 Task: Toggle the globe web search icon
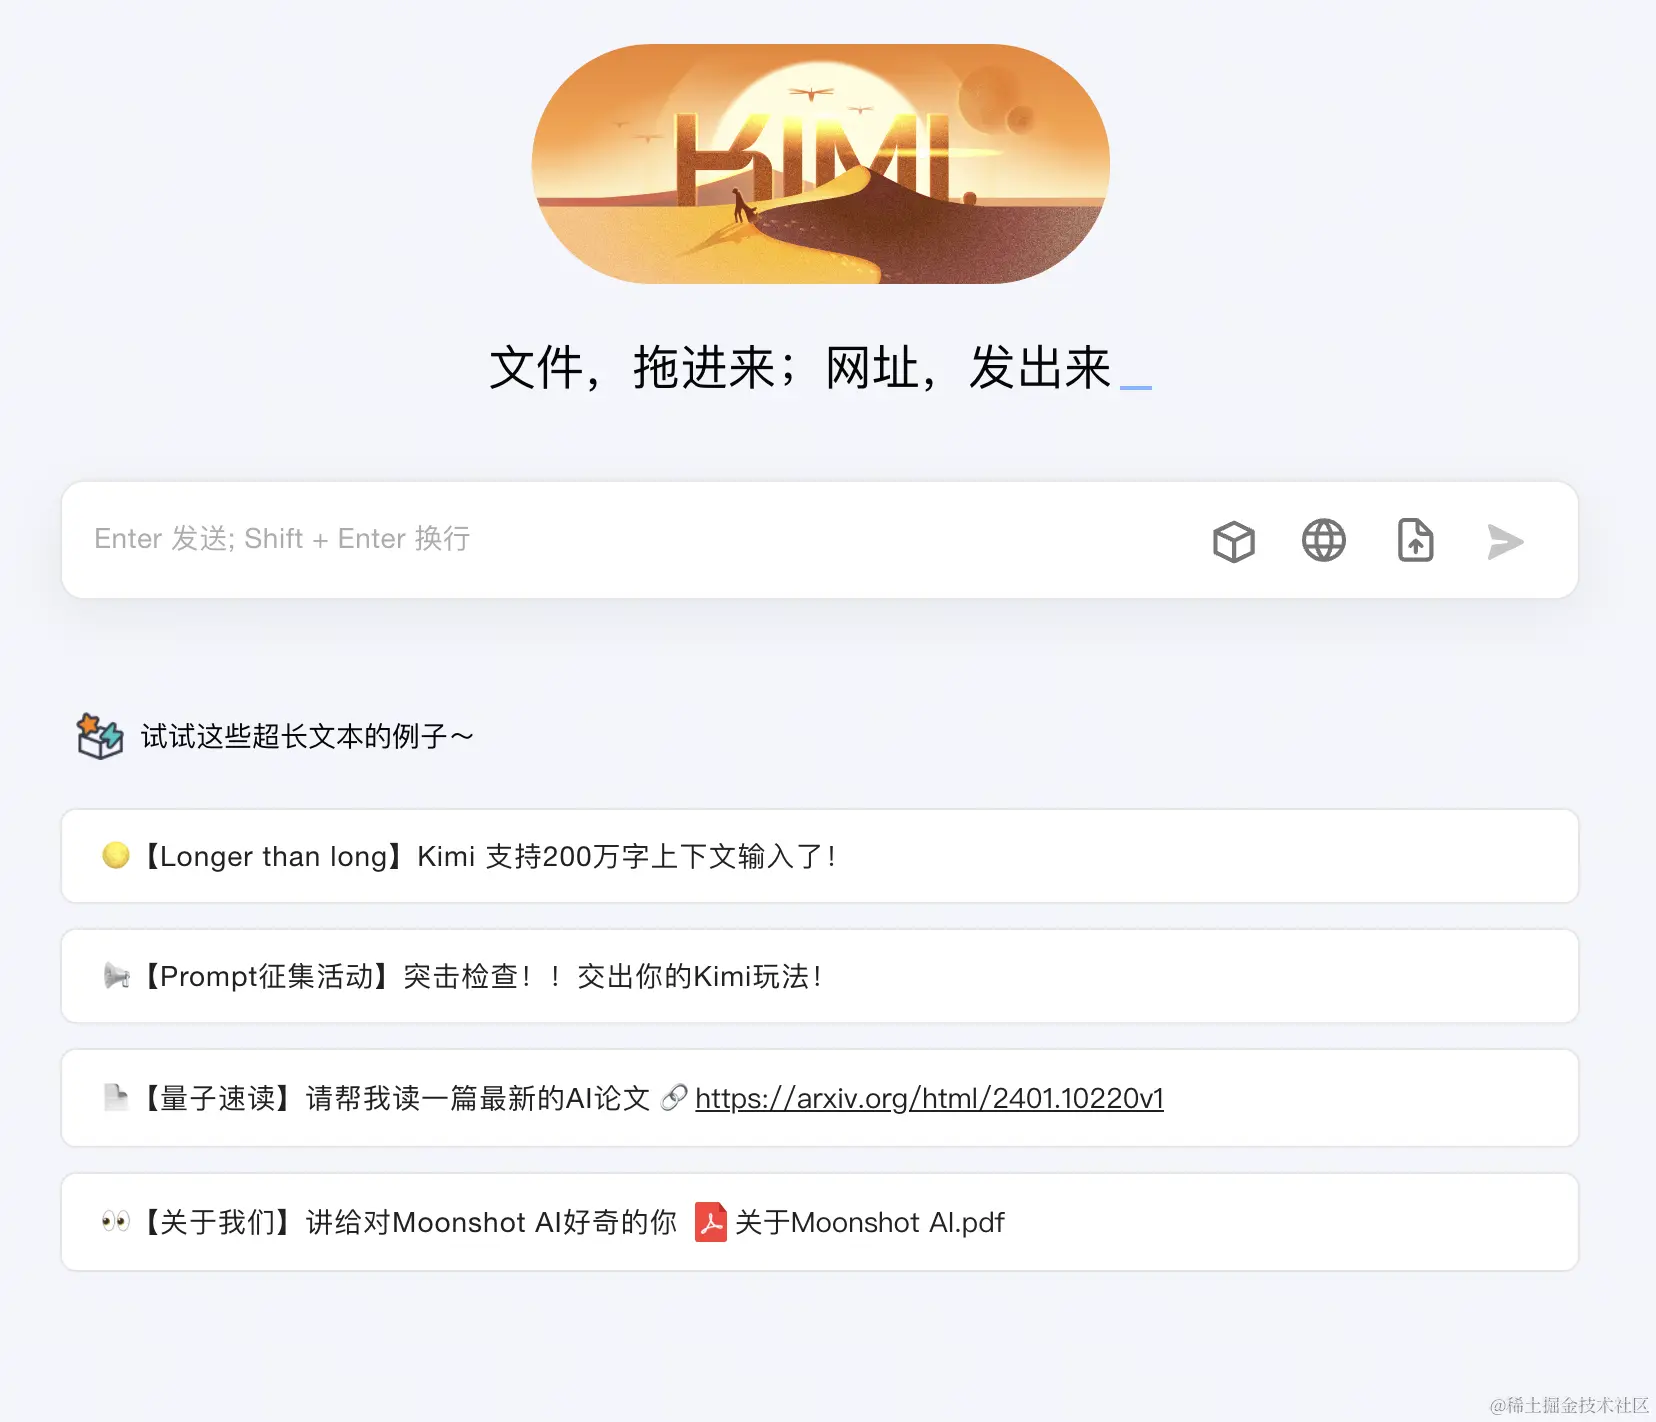coord(1324,541)
